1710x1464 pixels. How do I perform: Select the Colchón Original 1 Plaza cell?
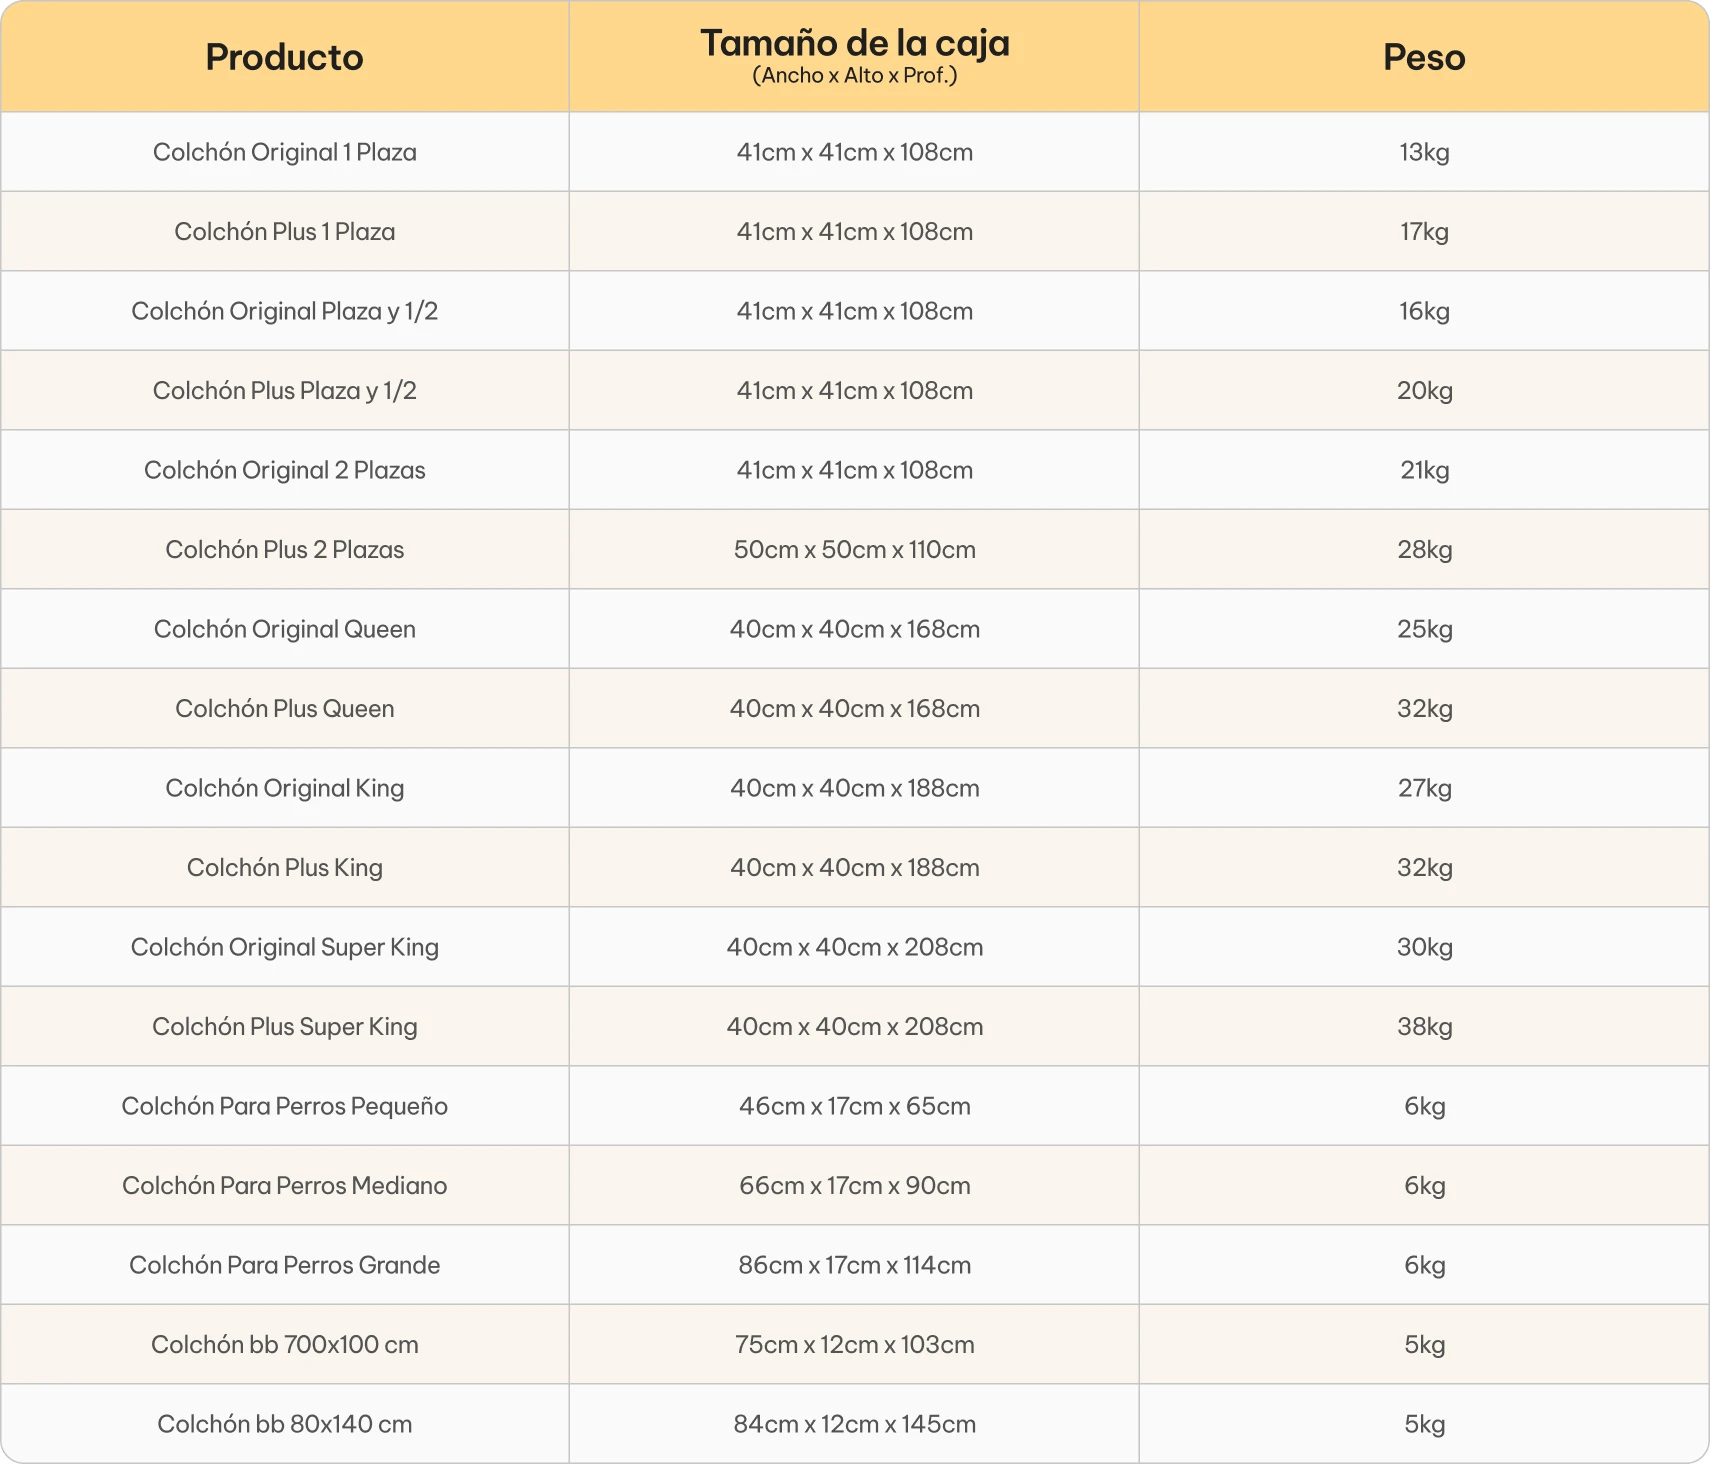pyautogui.click(x=285, y=152)
